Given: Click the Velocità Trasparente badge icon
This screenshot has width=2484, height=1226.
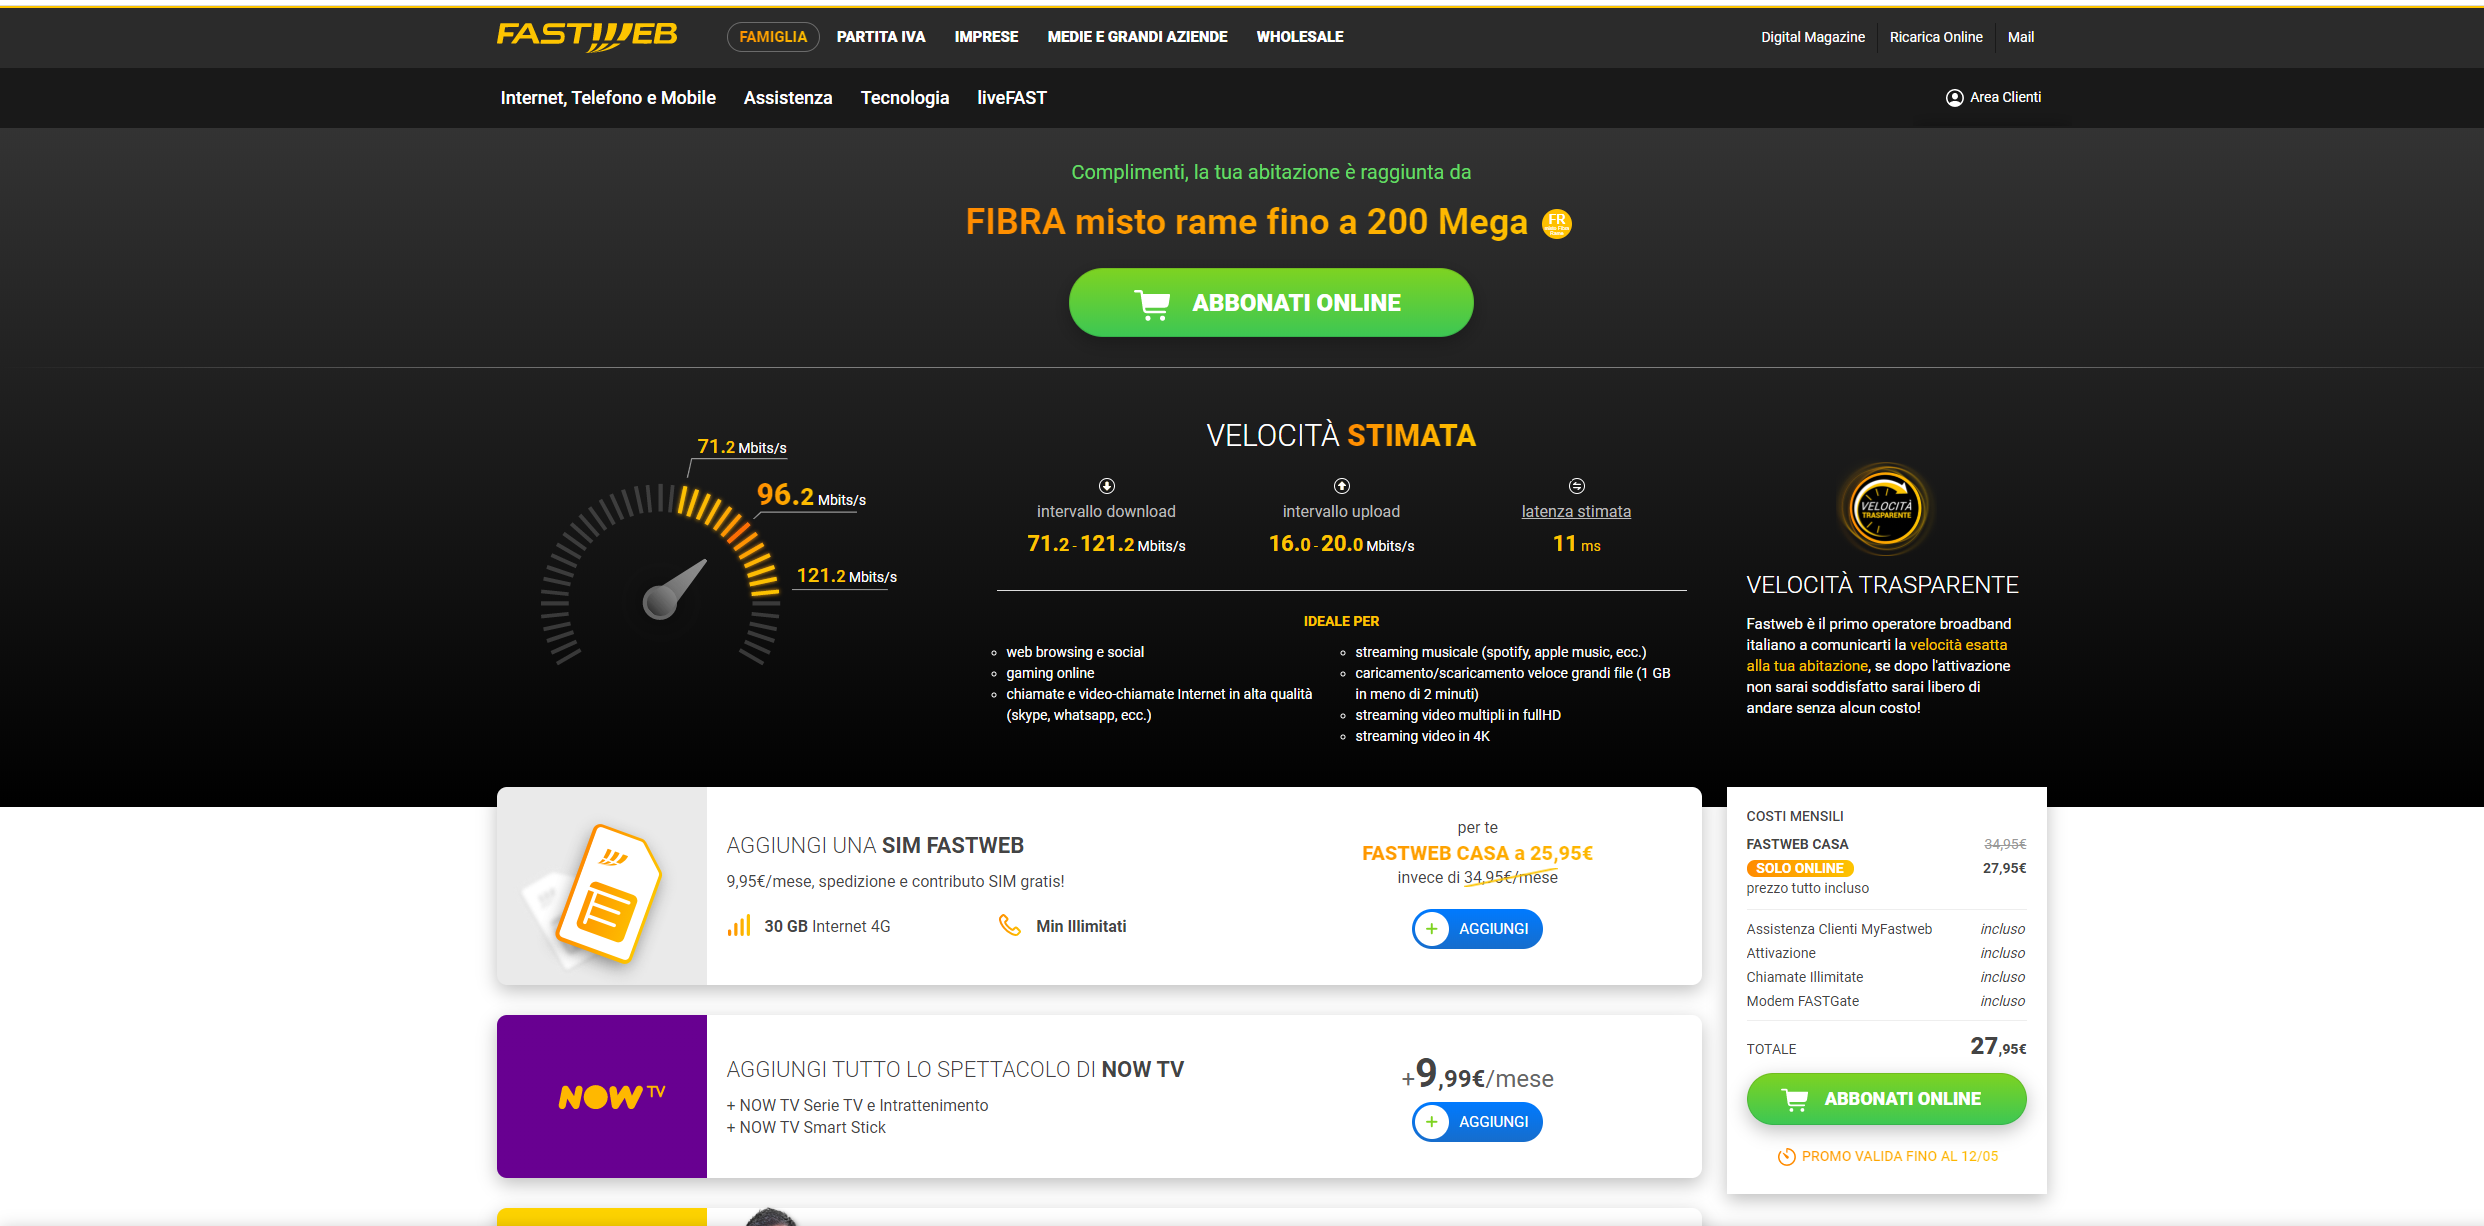Looking at the screenshot, I should (x=1885, y=509).
